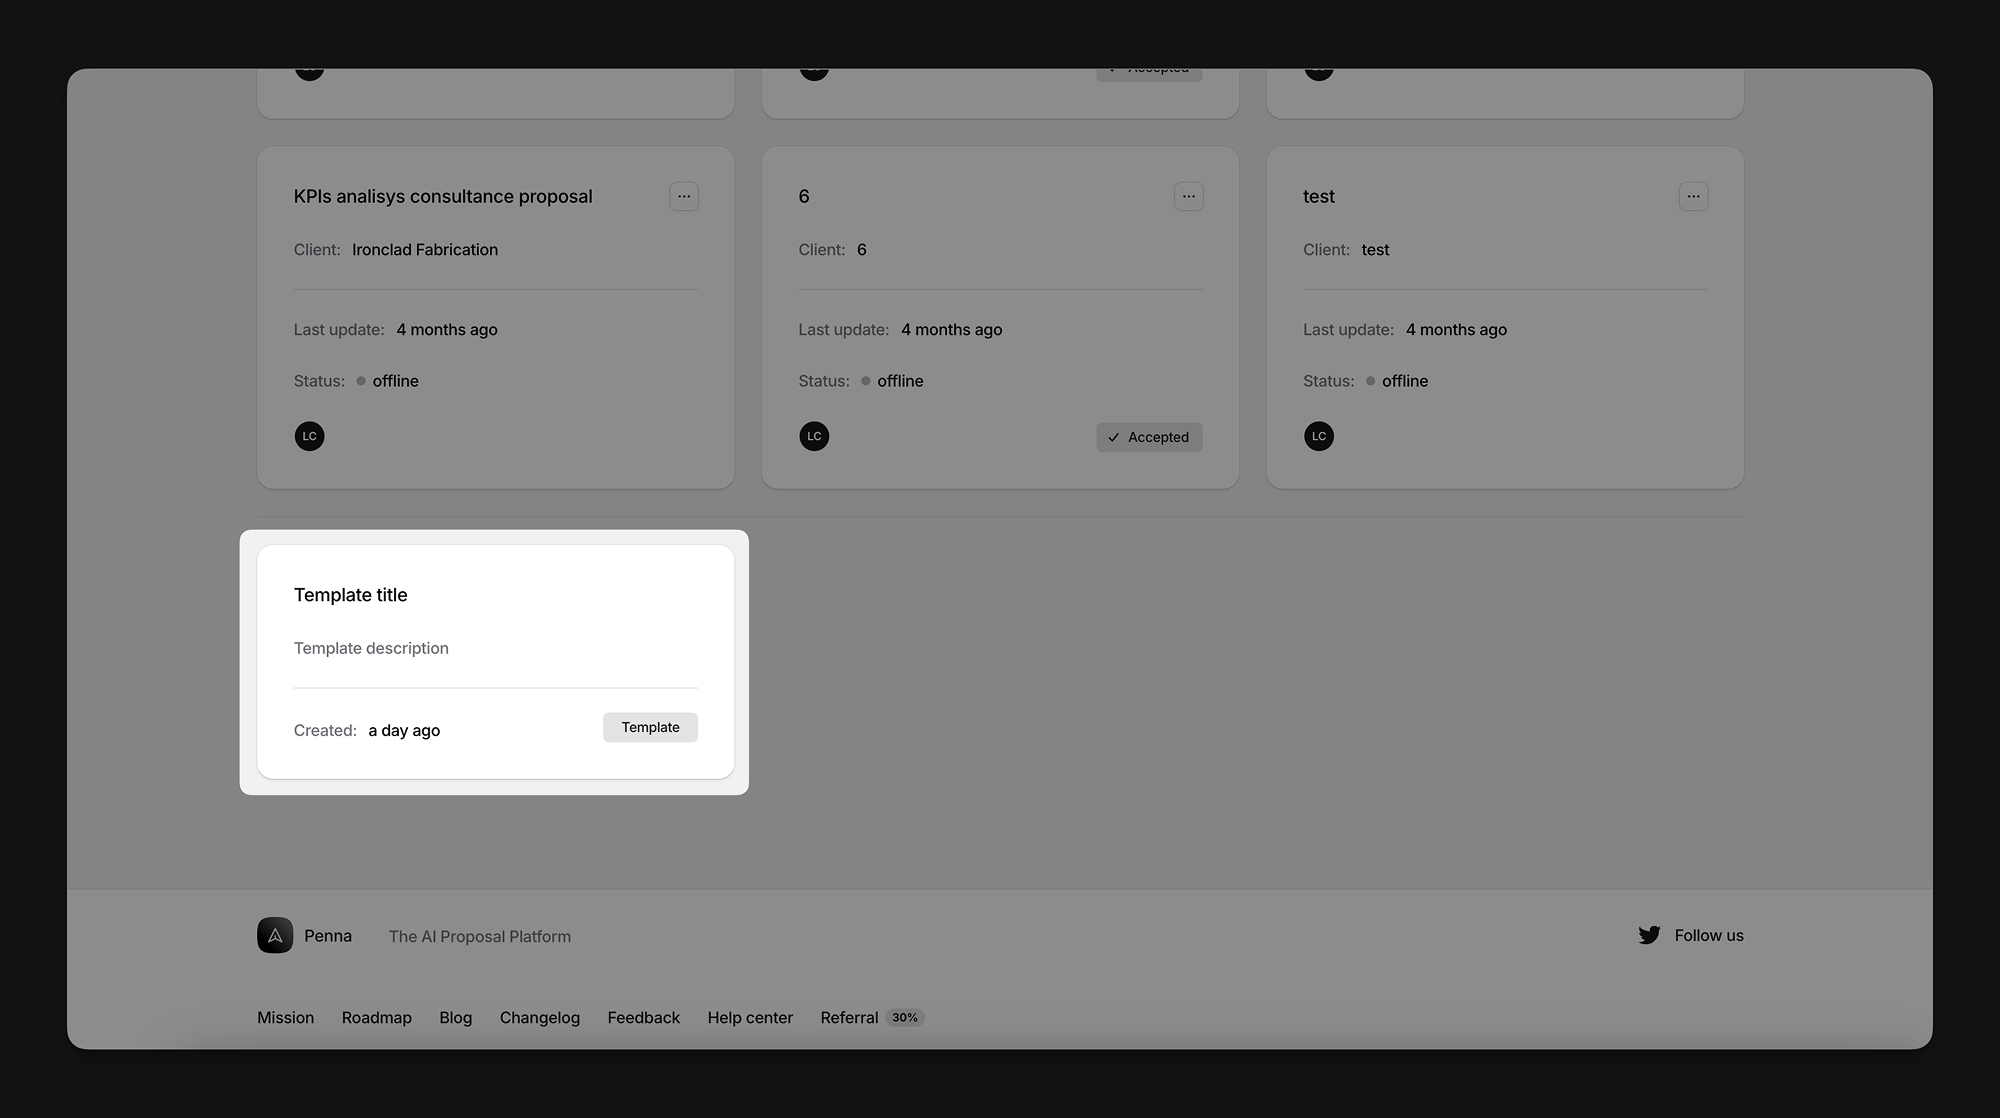This screenshot has width=2000, height=1118.
Task: Click the LC avatar on KPIs proposal card
Action: 309,436
